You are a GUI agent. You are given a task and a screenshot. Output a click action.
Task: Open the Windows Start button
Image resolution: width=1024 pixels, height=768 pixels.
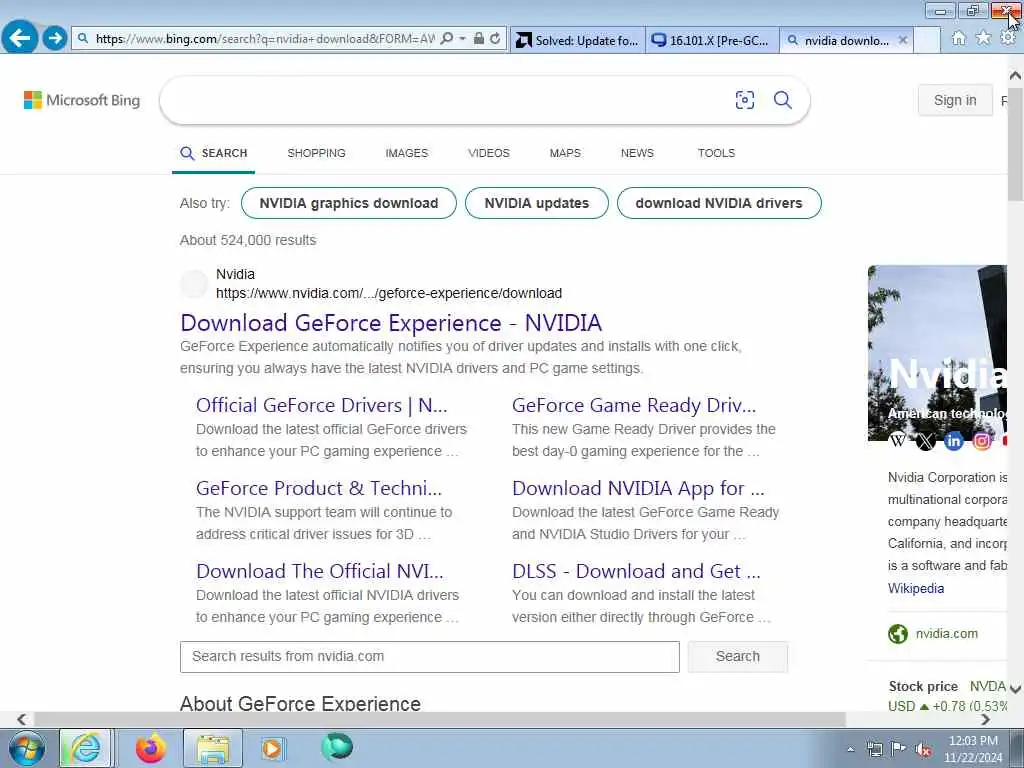[x=27, y=748]
